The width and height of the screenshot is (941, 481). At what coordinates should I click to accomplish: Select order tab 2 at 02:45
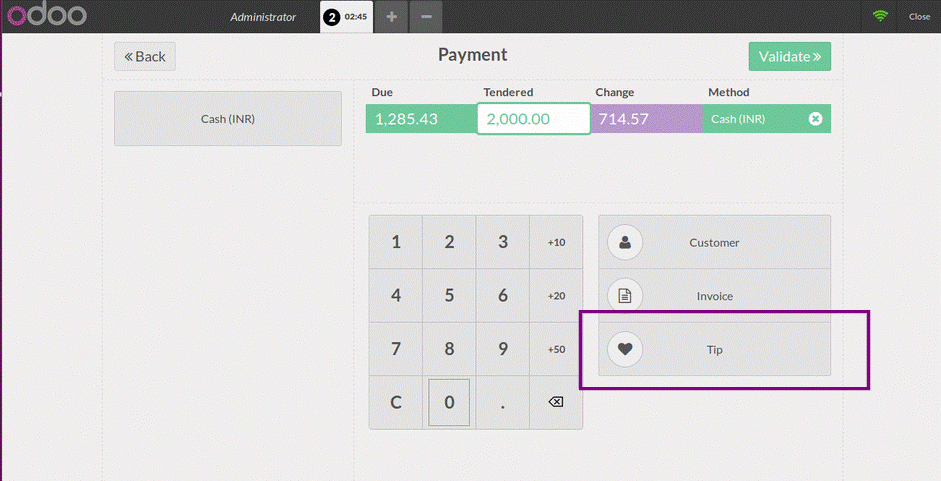pos(346,17)
